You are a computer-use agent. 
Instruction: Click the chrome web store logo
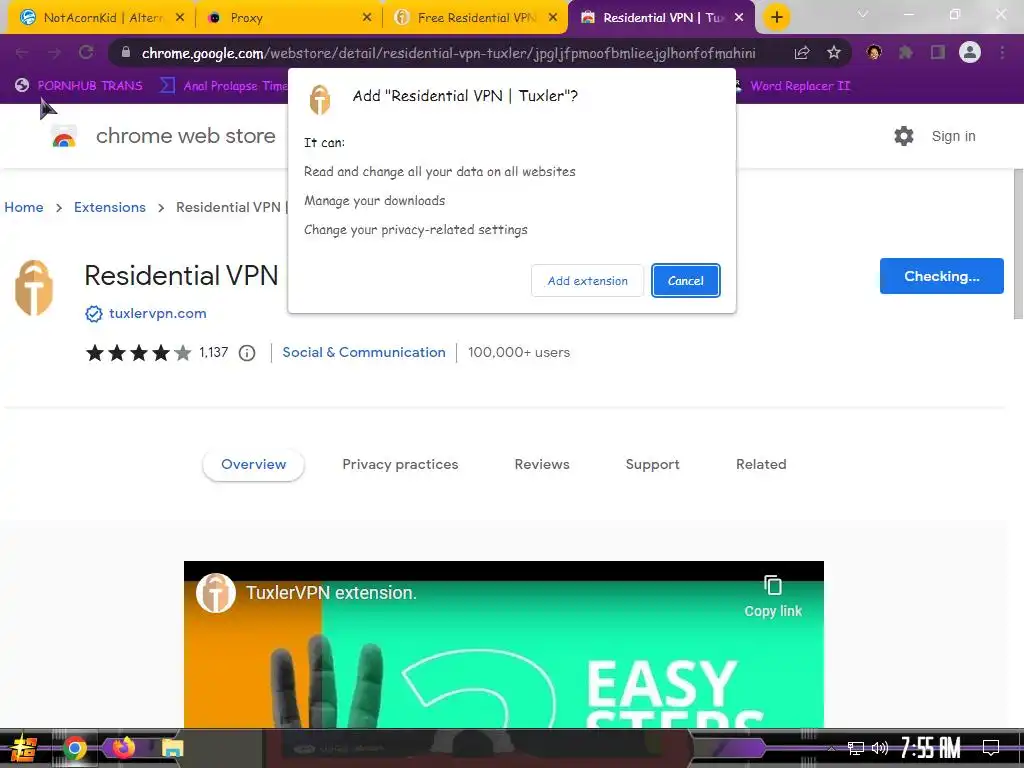pyautogui.click(x=64, y=136)
